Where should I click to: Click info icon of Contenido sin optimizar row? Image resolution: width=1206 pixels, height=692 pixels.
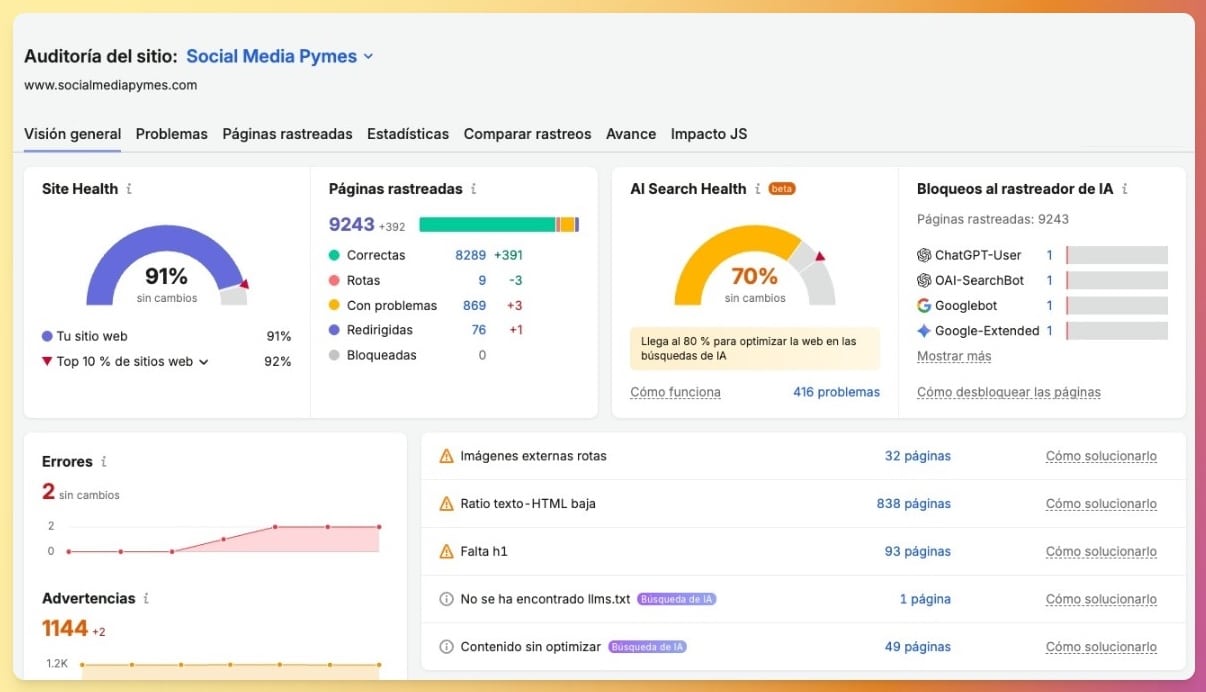(x=446, y=647)
